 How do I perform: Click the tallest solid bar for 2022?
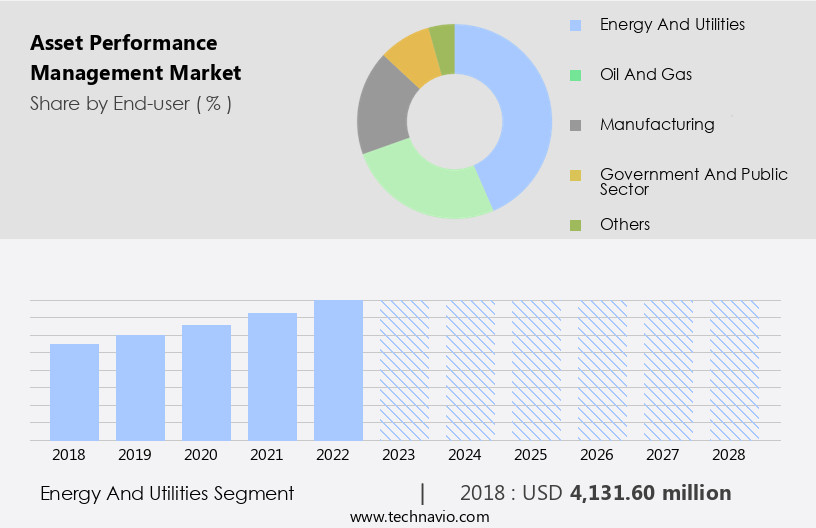click(x=338, y=370)
